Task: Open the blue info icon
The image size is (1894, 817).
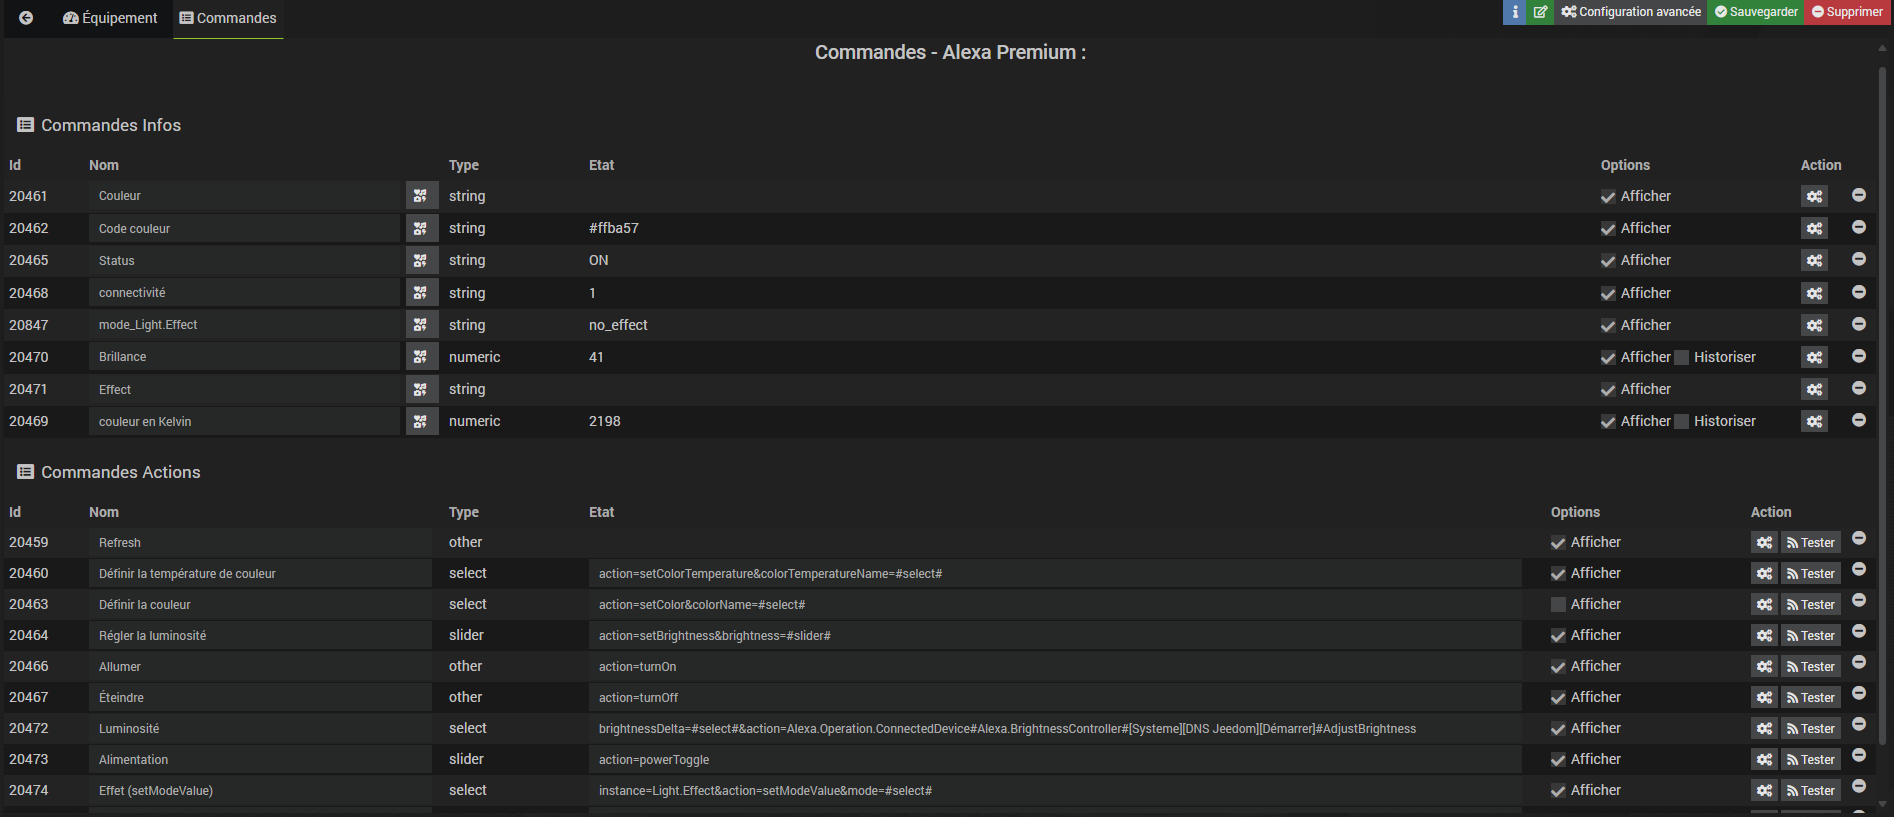Action: pos(1515,12)
